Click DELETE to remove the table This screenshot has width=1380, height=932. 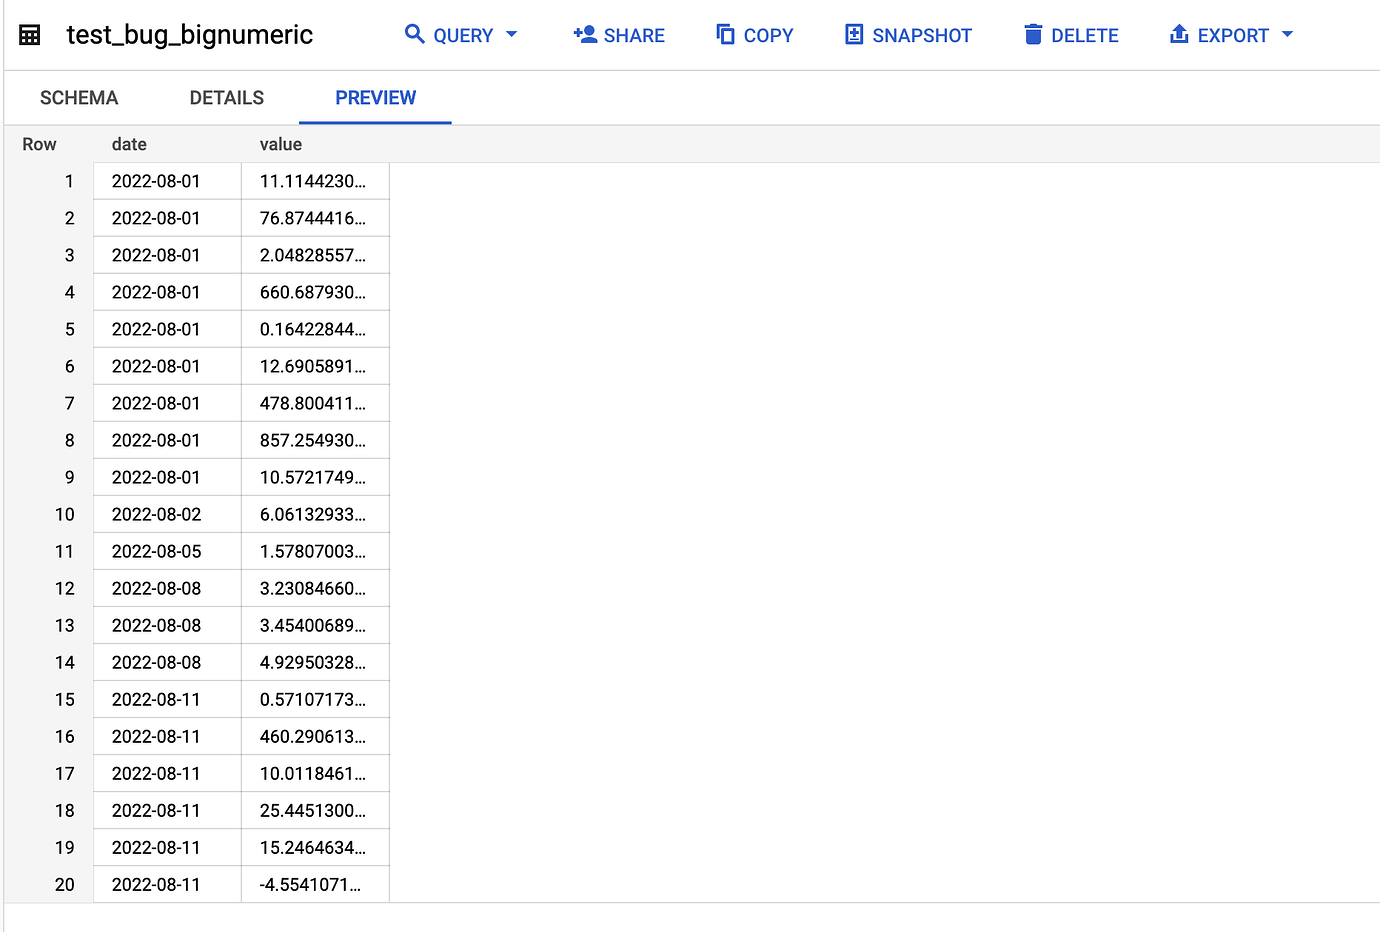(x=1085, y=34)
